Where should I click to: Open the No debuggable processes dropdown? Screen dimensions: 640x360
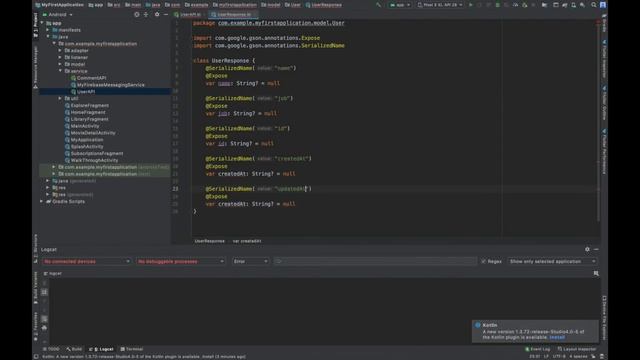click(x=180, y=261)
